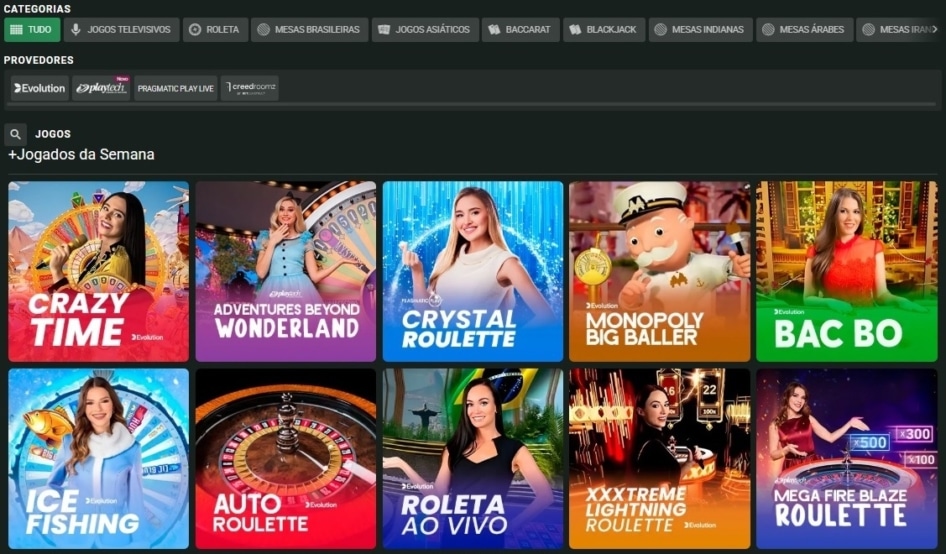Open the Ice Fishing game
The width and height of the screenshot is (946, 554).
pos(98,459)
